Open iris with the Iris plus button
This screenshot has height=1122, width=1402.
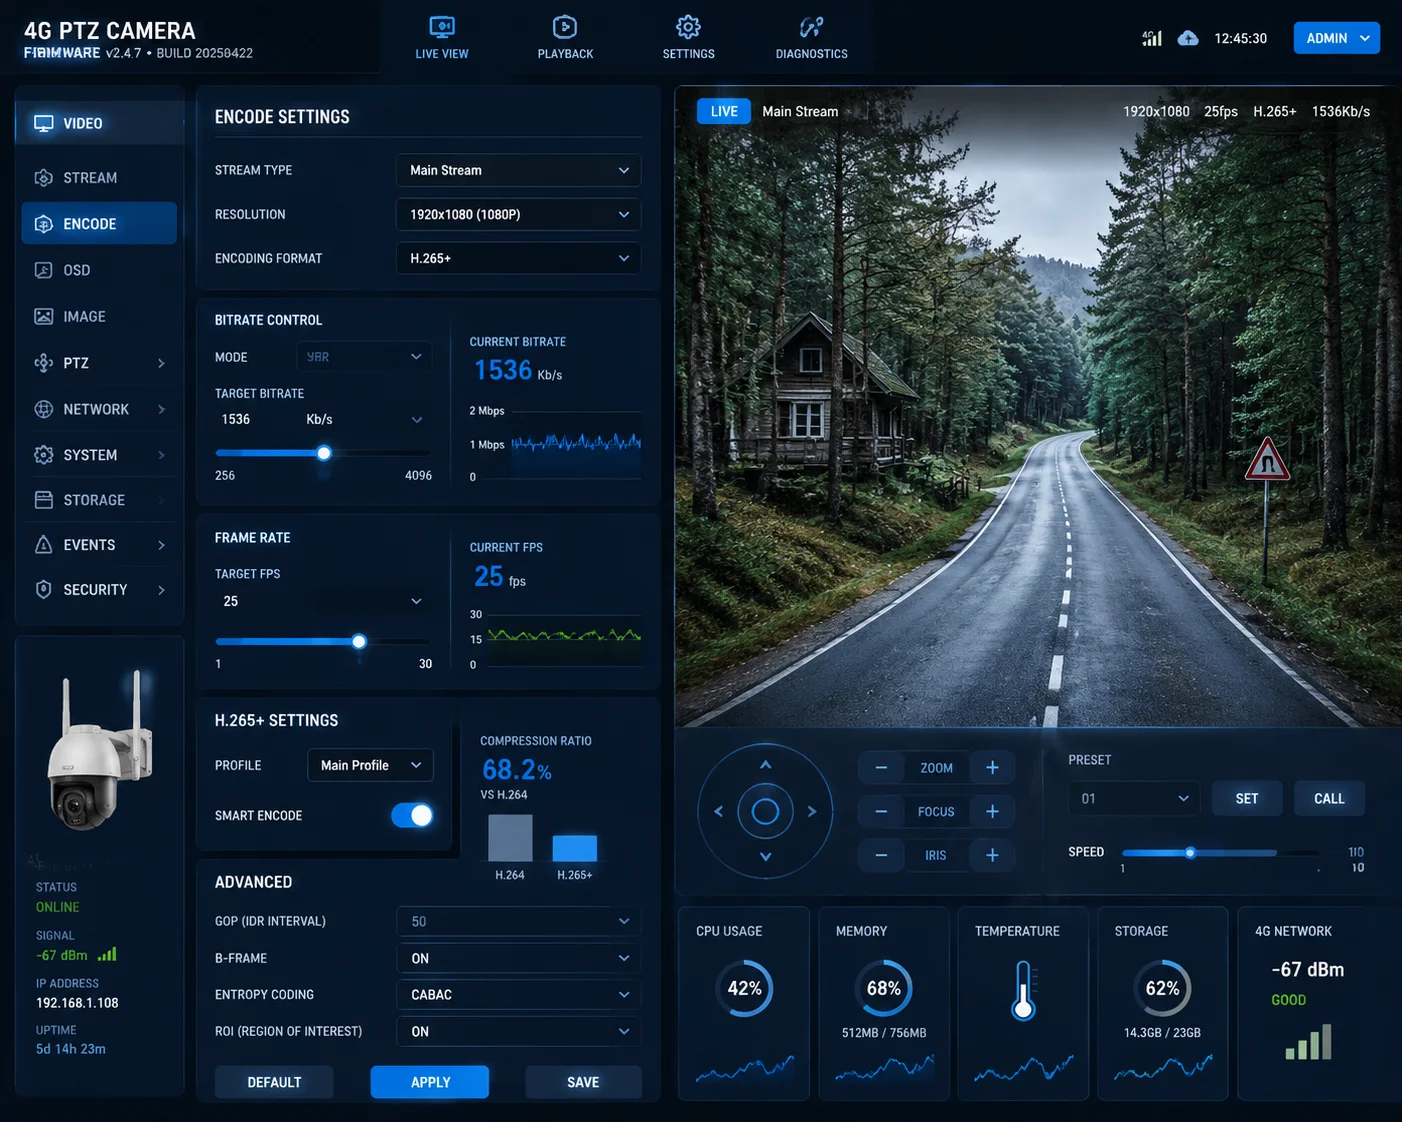coord(992,855)
